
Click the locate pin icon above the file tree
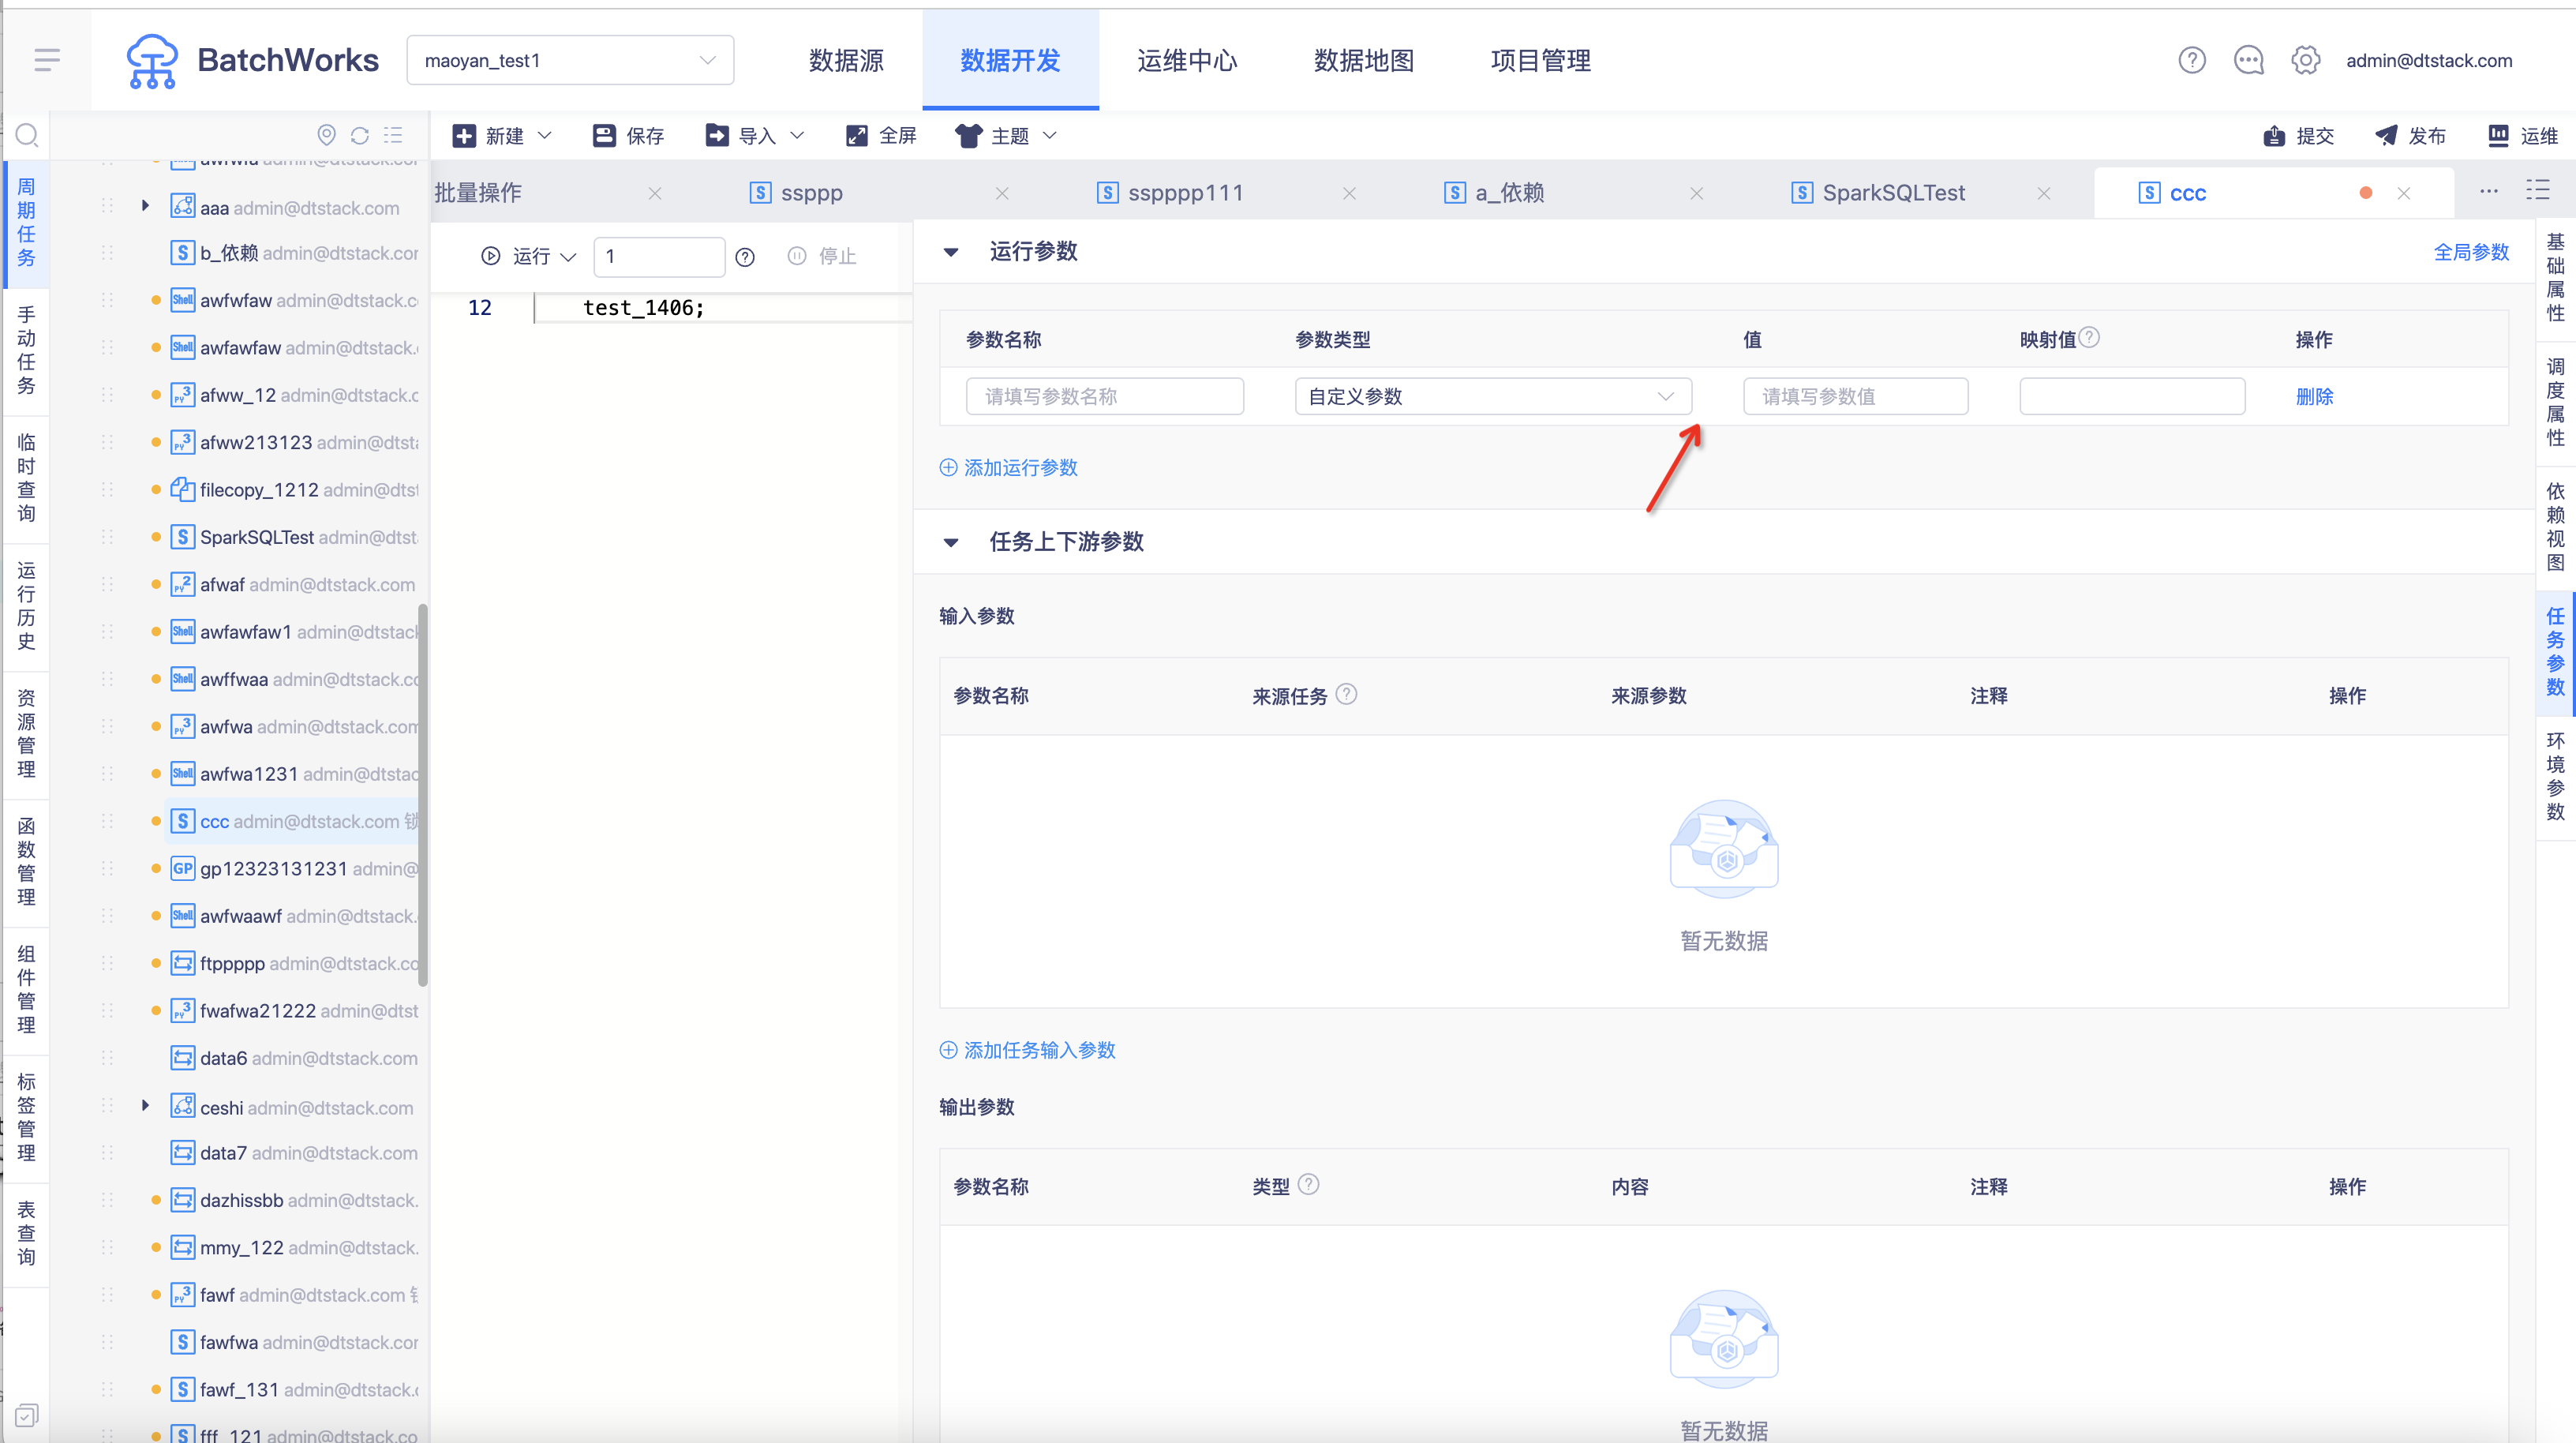[326, 135]
